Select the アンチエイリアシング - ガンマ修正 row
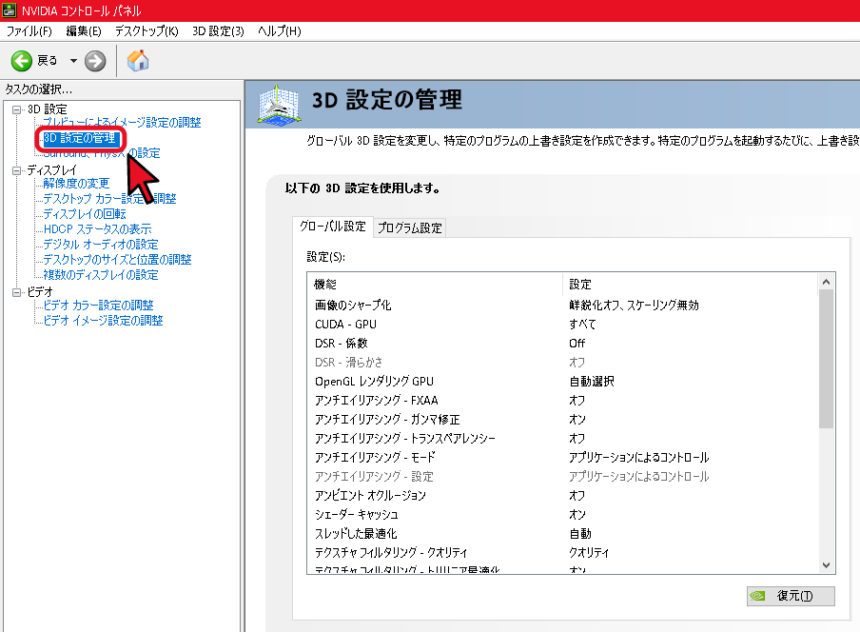This screenshot has width=860, height=632. 563,420
